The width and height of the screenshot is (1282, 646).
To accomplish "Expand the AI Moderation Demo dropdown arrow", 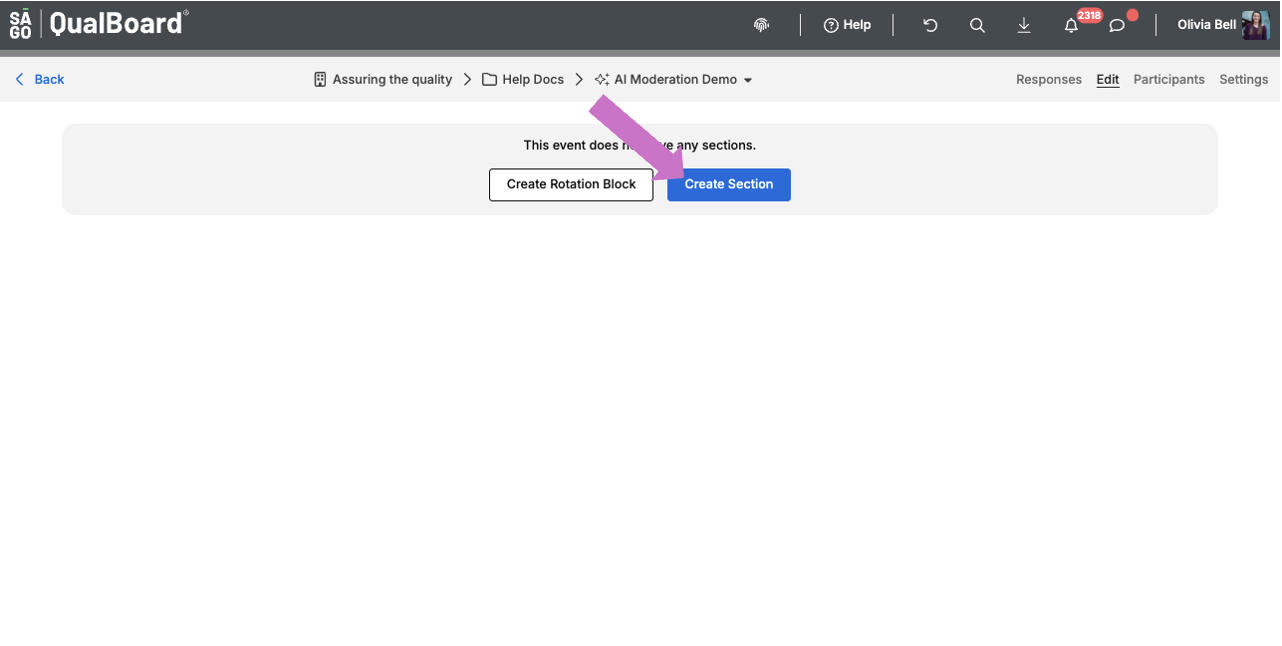I will (748, 79).
